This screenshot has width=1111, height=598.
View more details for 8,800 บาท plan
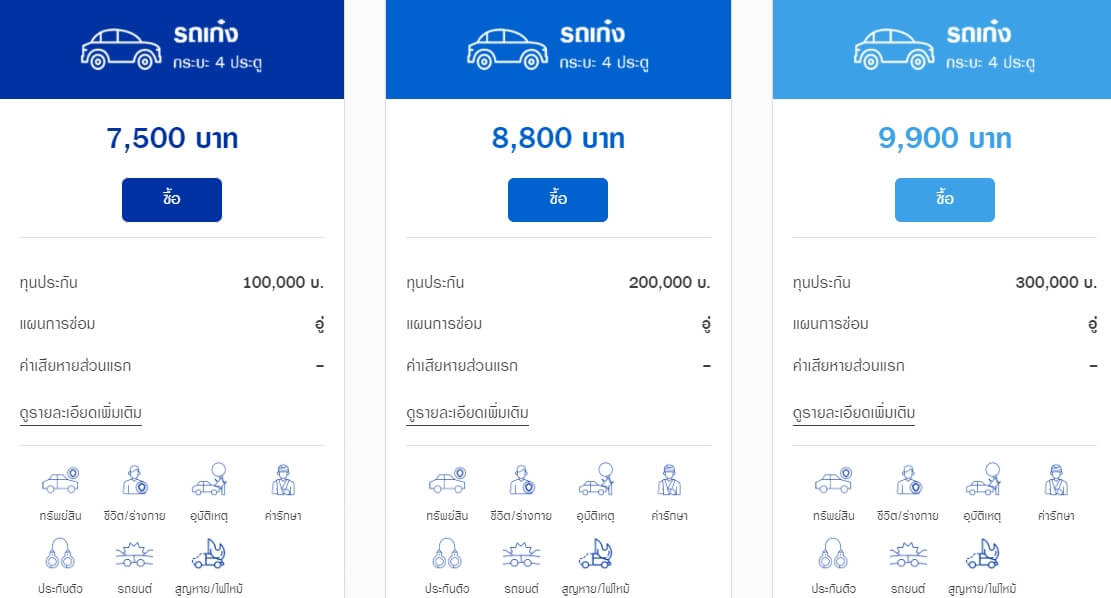tap(467, 413)
